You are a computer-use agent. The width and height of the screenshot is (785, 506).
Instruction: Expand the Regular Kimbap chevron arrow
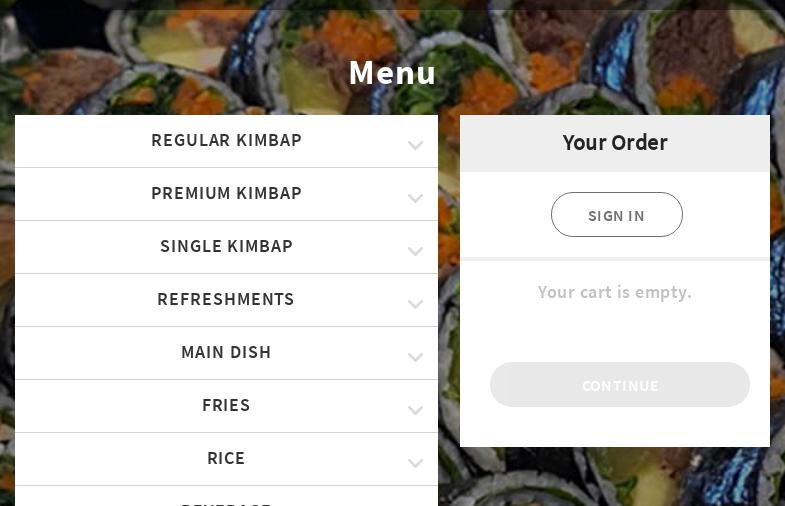point(416,145)
